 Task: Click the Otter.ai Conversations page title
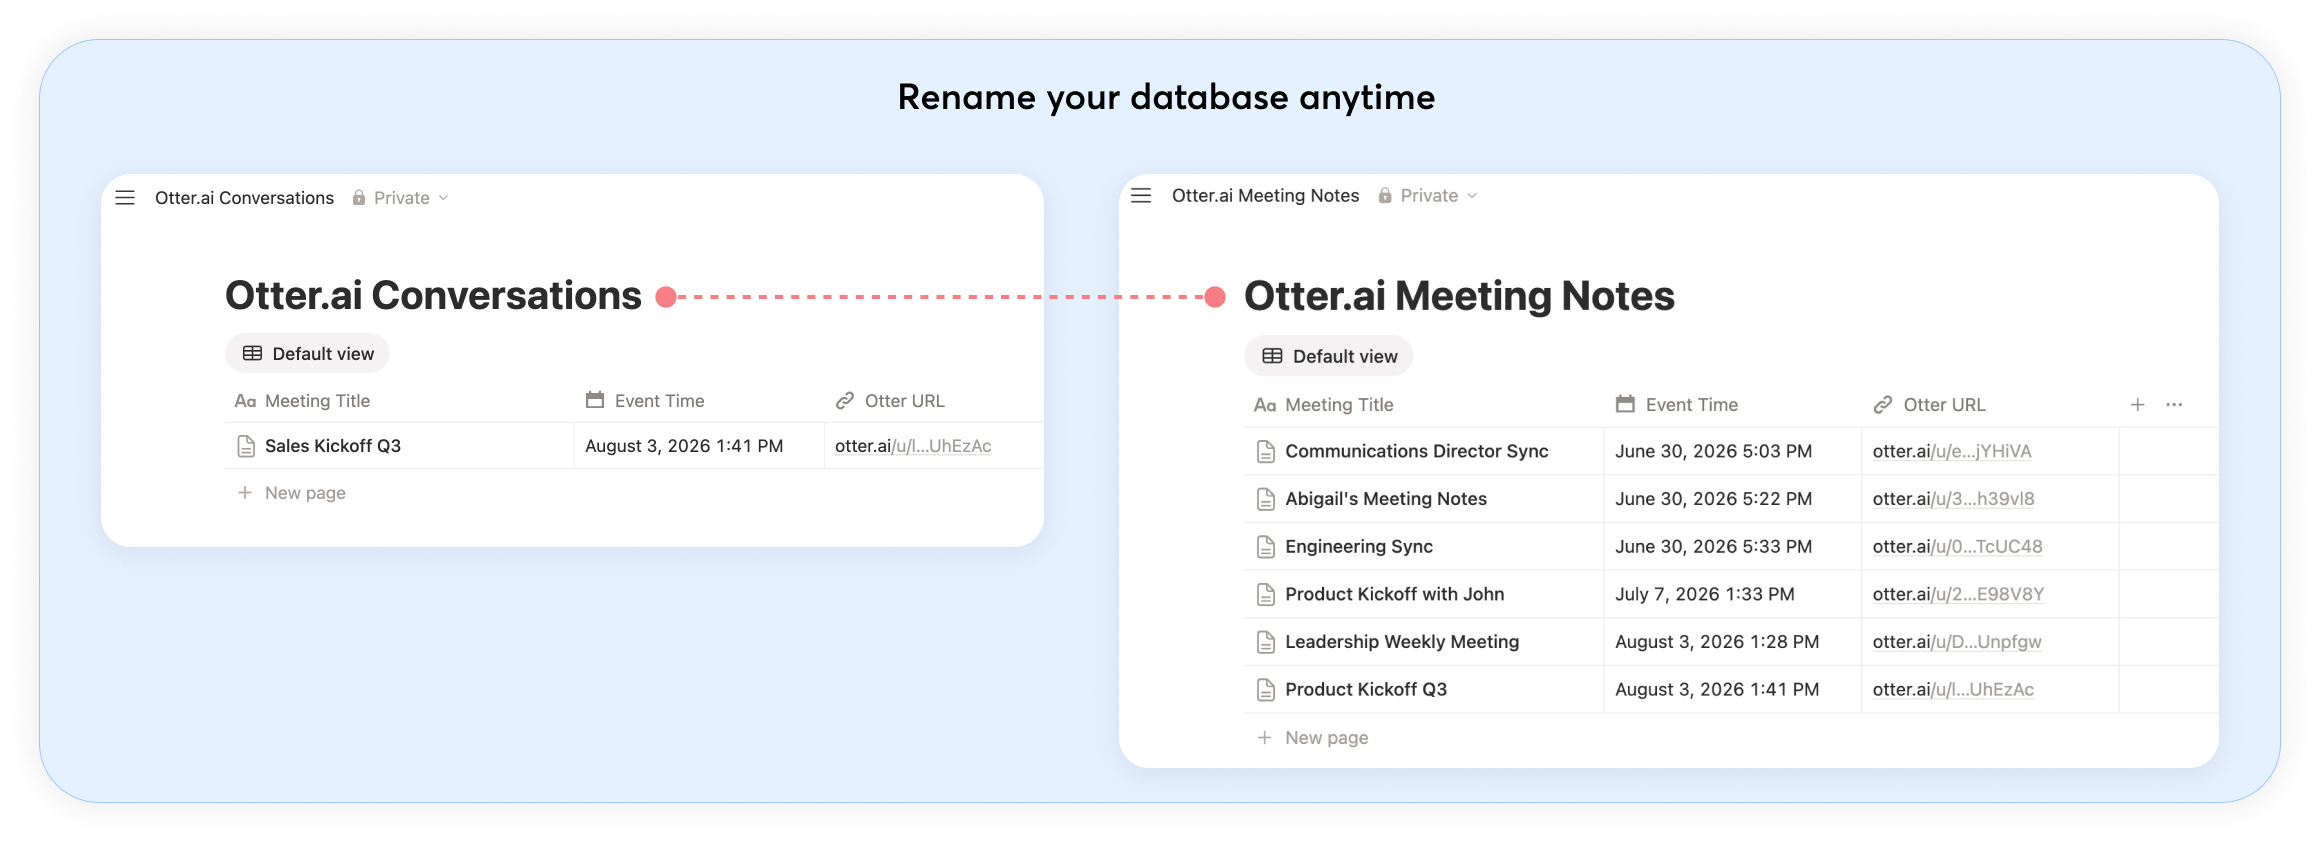coord(433,296)
